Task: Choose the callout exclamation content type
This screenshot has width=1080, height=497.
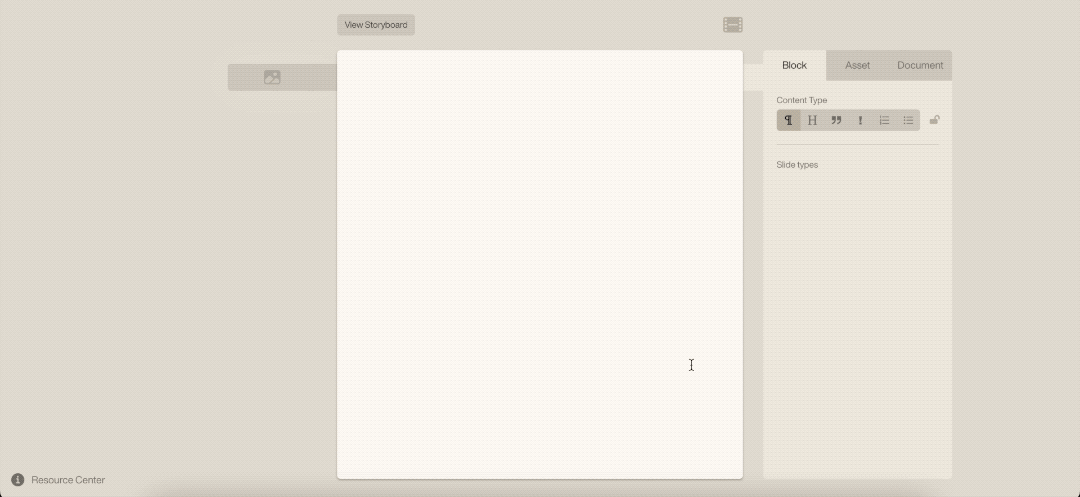Action: click(x=860, y=120)
